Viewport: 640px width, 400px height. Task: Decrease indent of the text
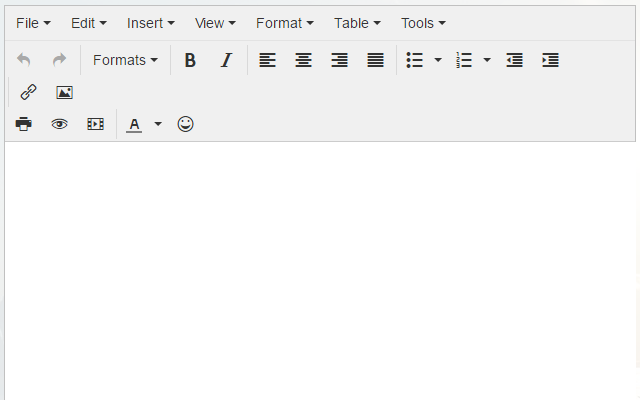pos(514,60)
